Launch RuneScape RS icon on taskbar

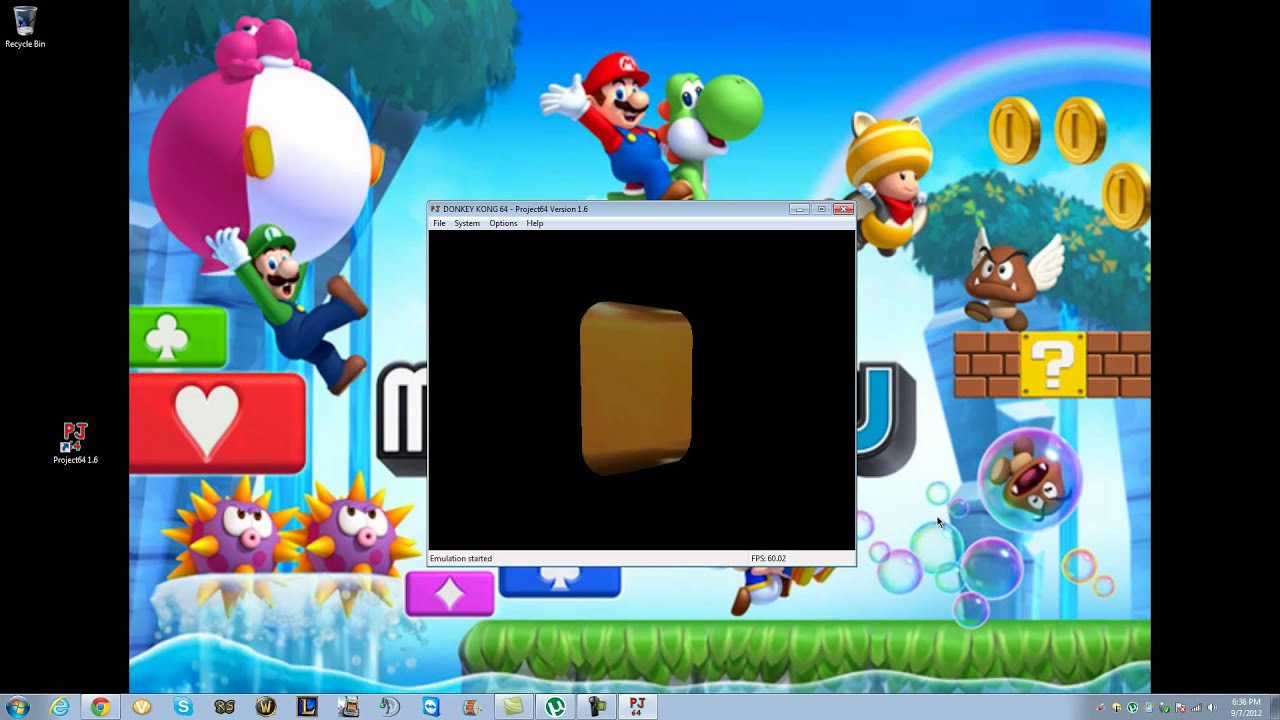click(224, 706)
